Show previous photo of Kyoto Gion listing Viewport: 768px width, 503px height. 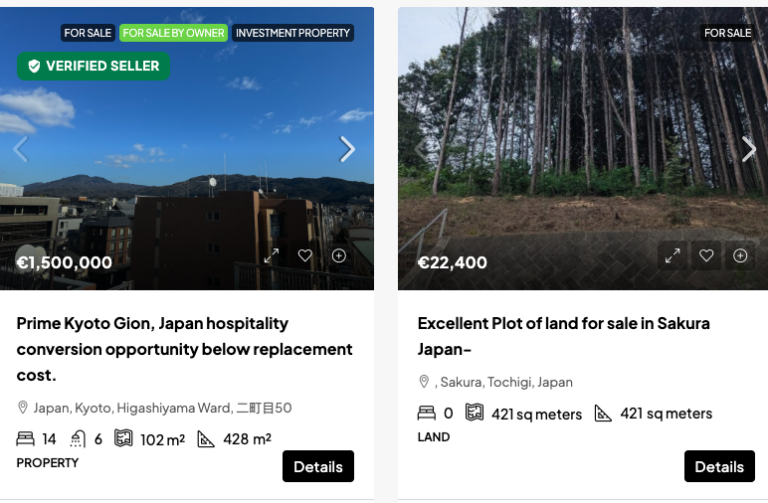(21, 149)
